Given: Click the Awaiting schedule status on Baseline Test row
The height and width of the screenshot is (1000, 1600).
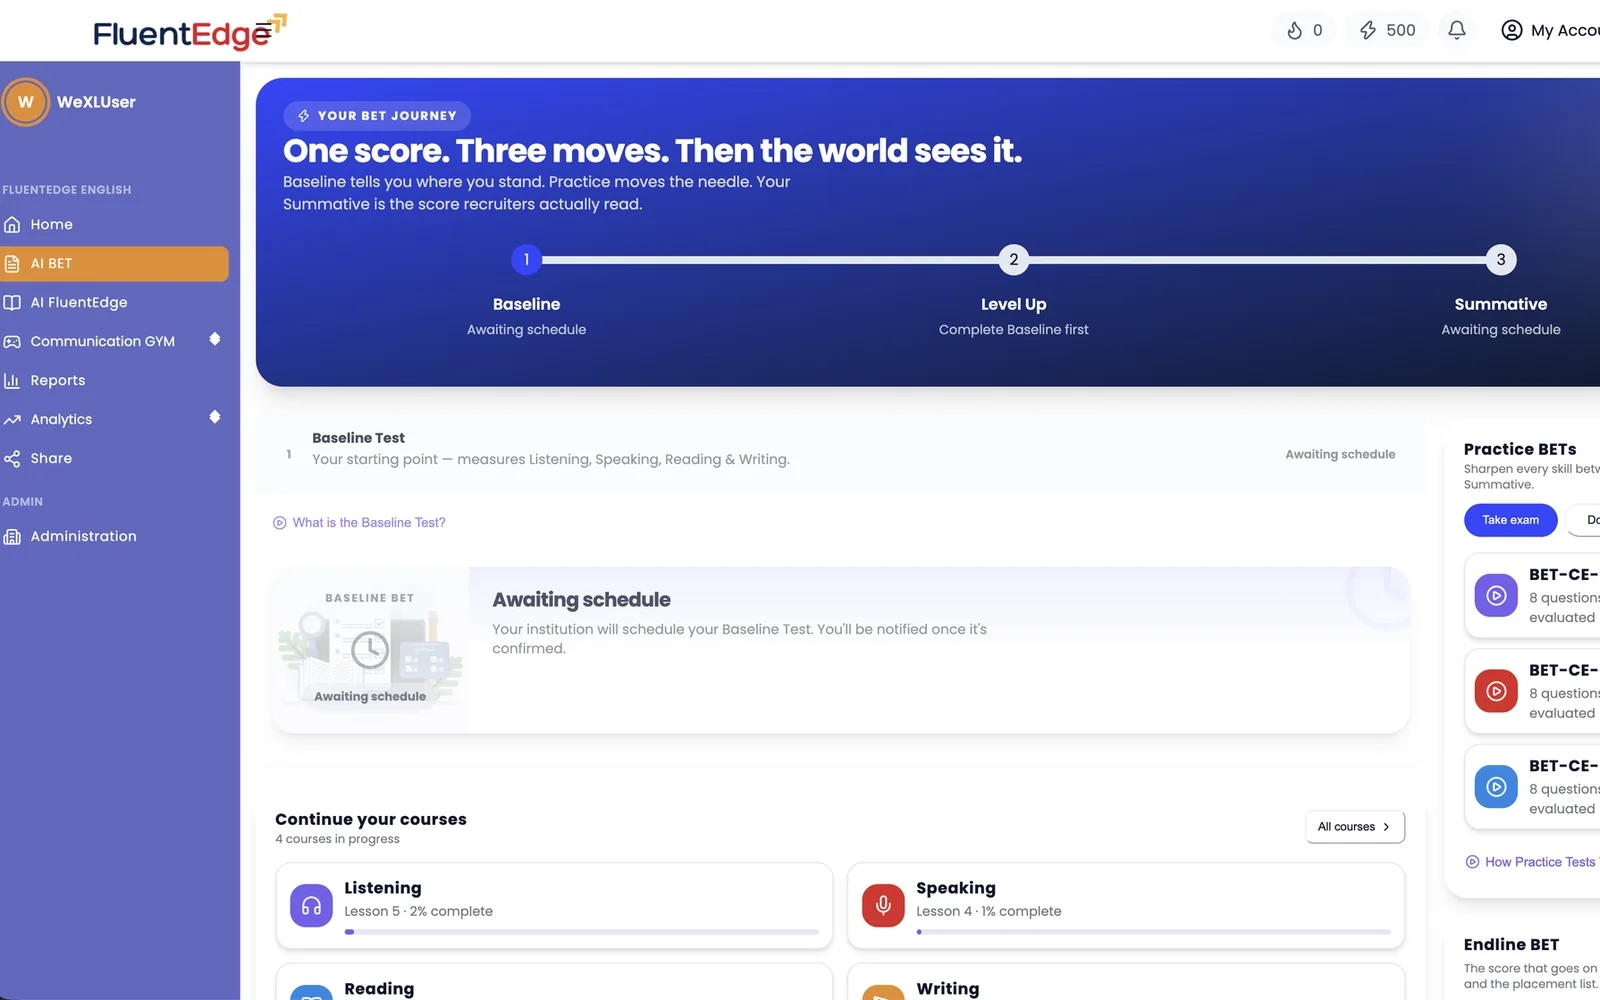Looking at the screenshot, I should (x=1340, y=454).
